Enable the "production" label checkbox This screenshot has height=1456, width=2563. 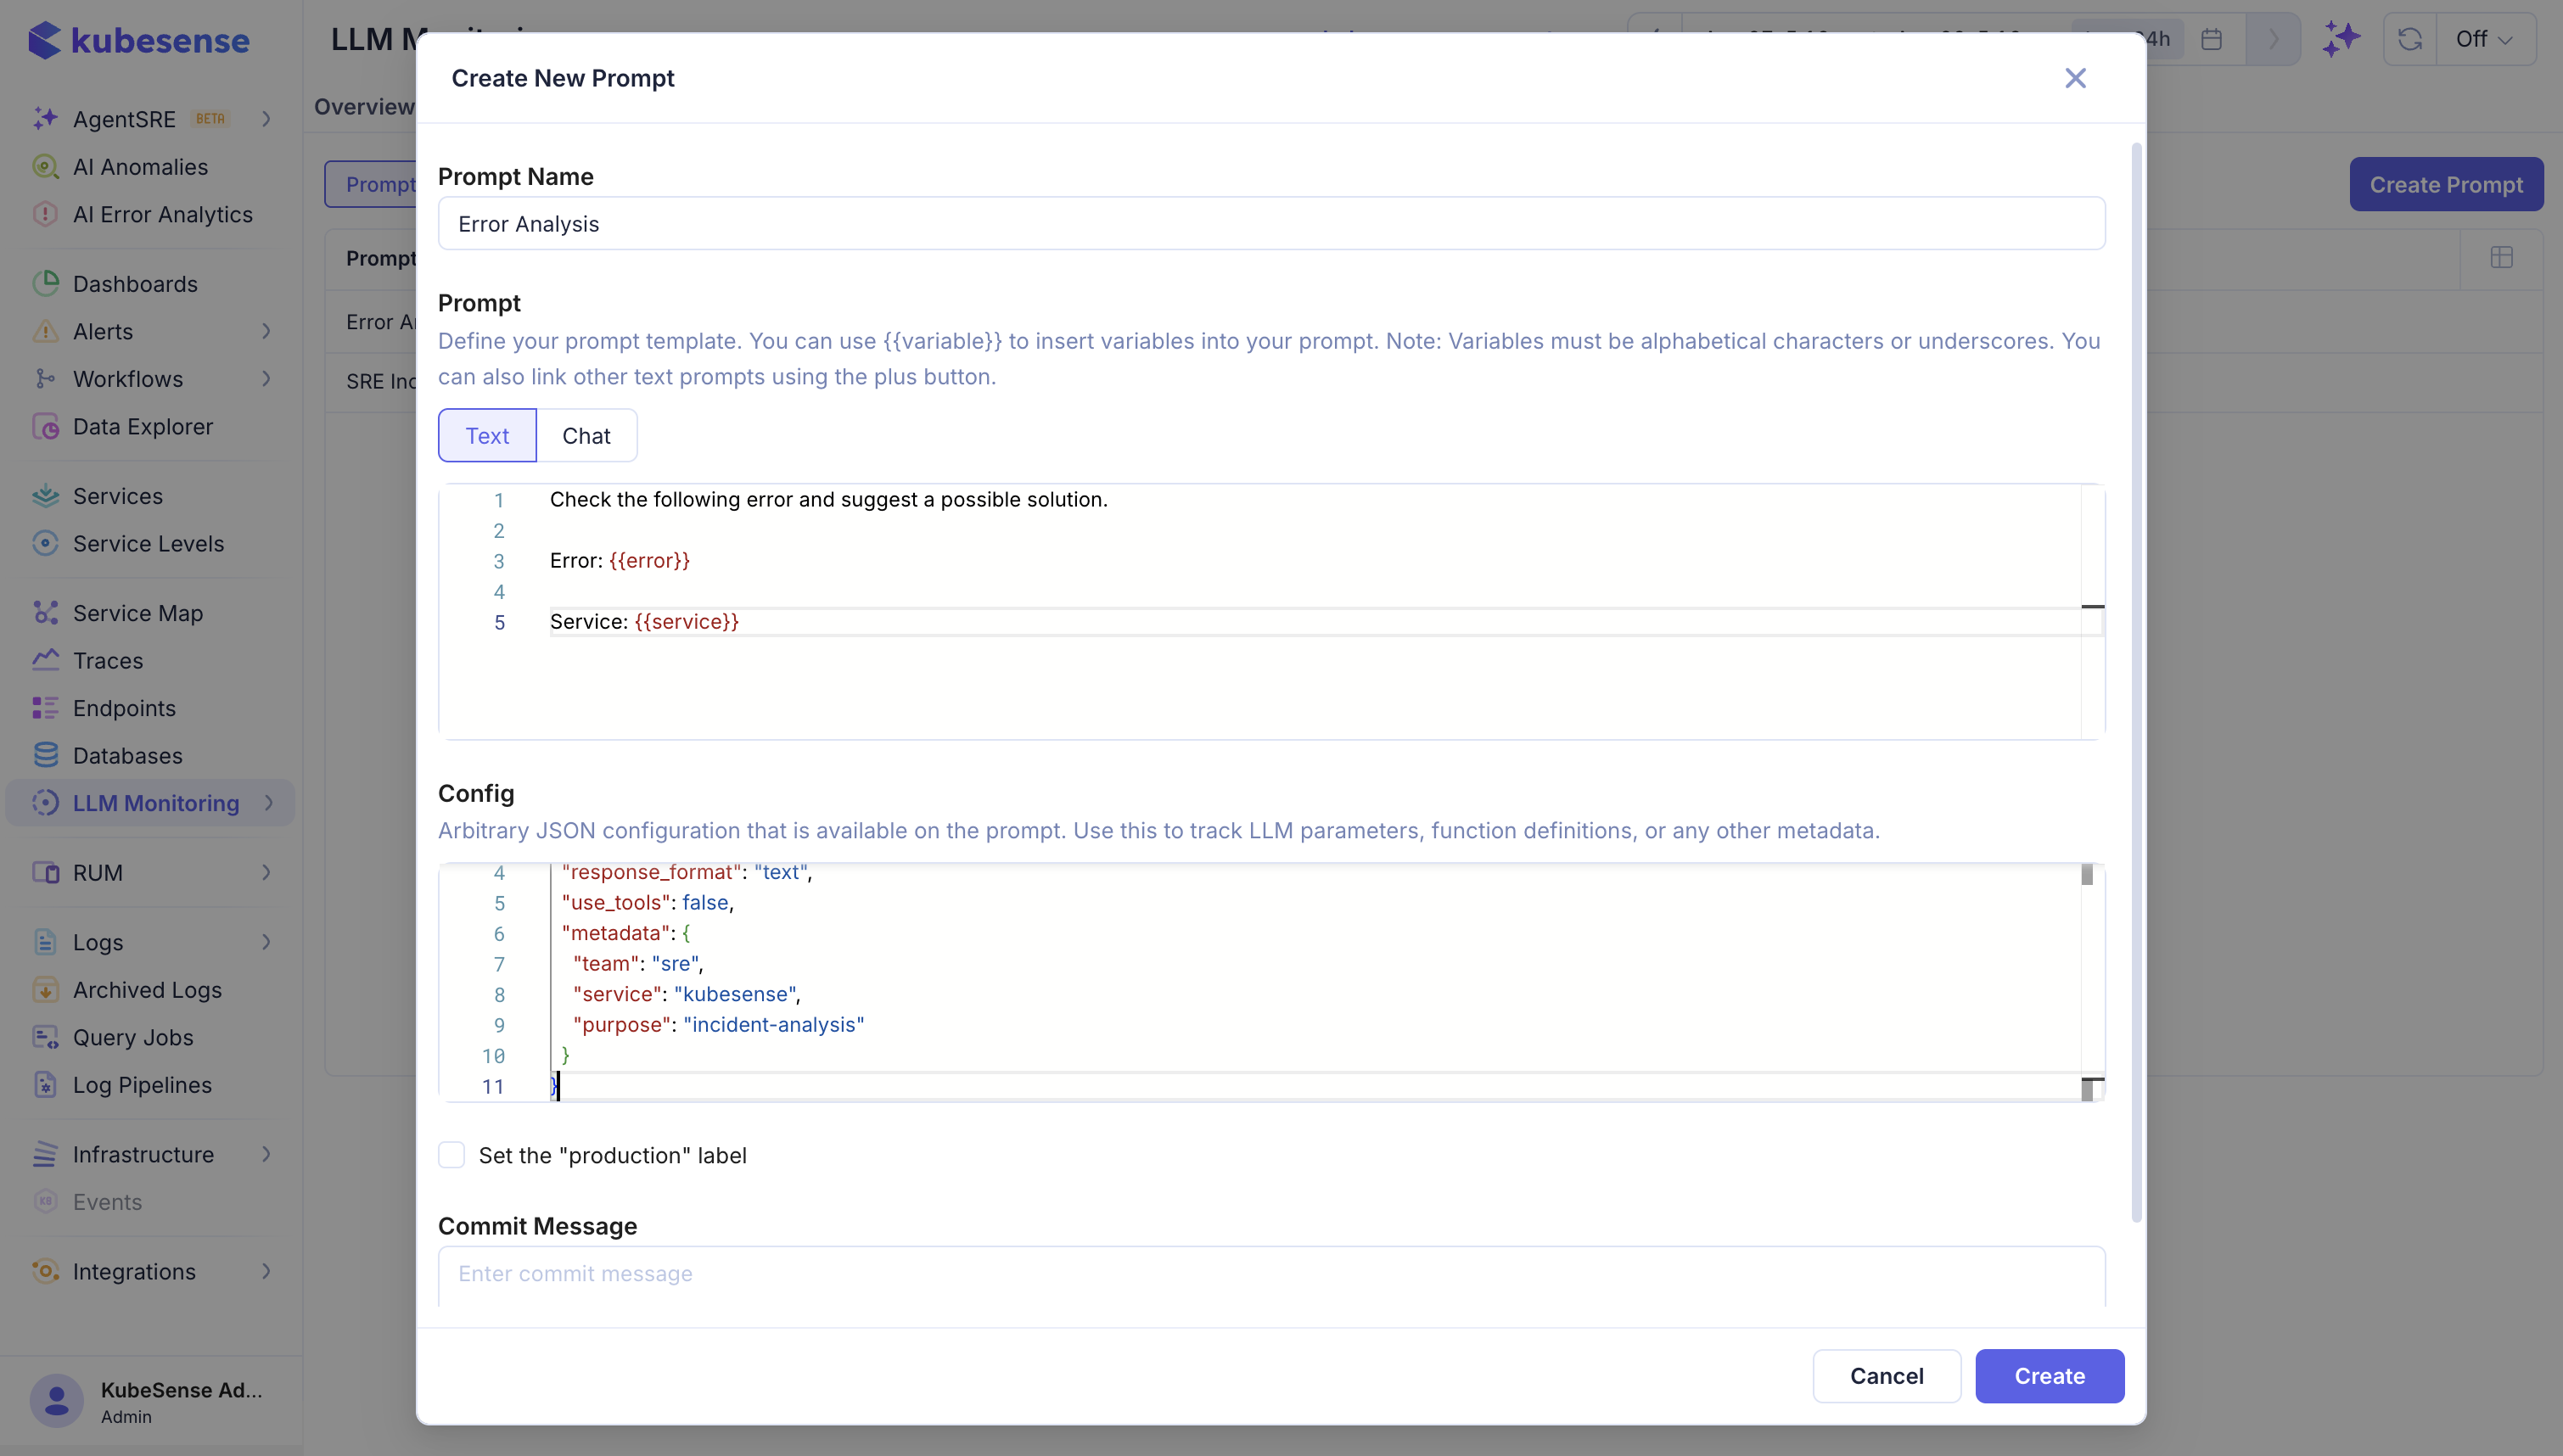click(452, 1155)
